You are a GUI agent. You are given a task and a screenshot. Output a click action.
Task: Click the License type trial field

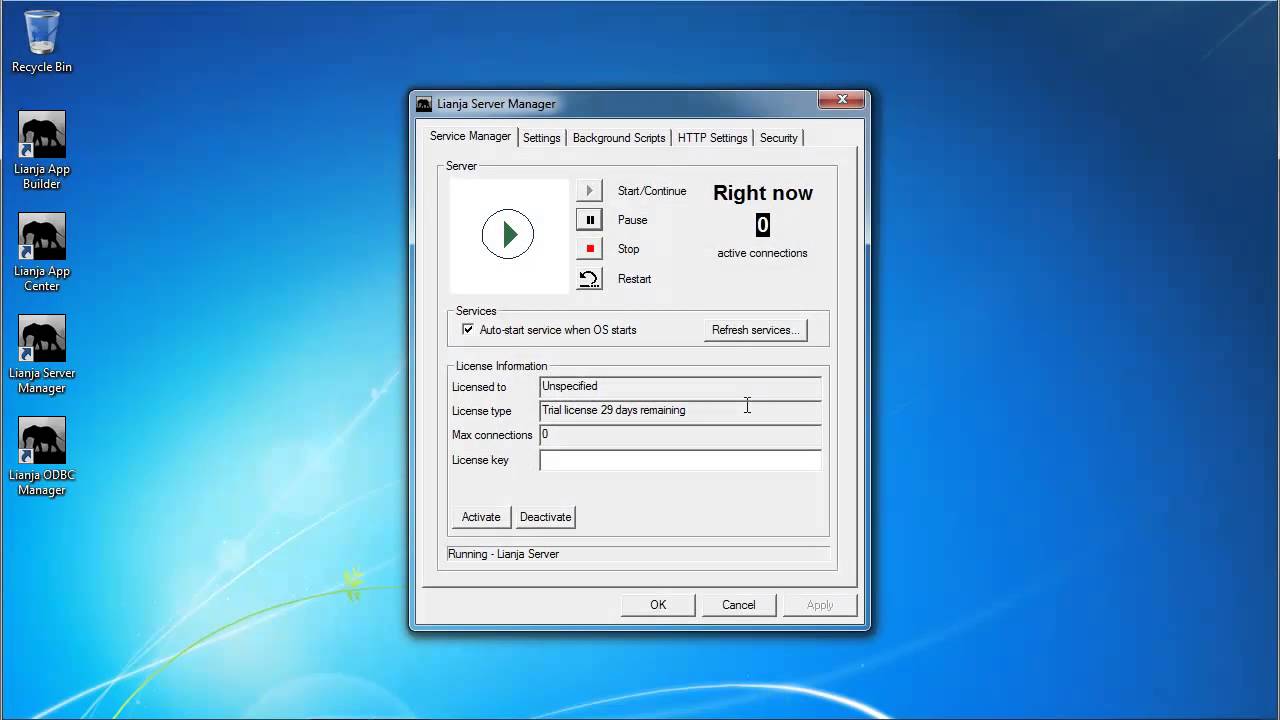click(680, 411)
